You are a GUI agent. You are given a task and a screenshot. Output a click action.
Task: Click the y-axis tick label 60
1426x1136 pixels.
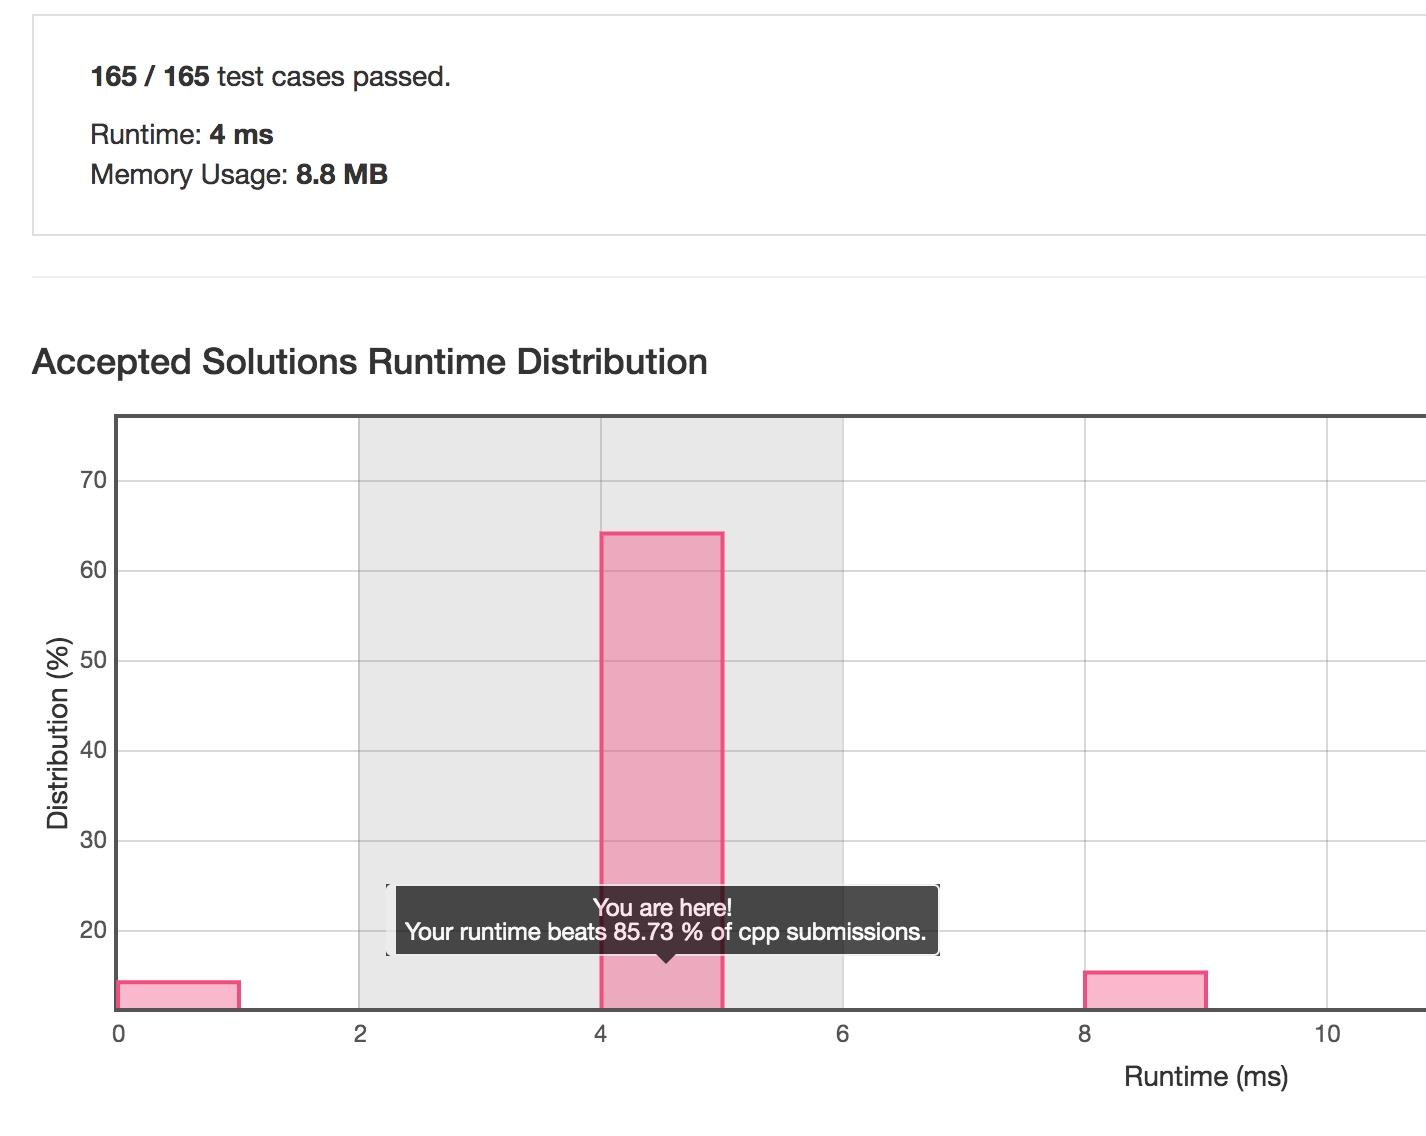click(93, 570)
